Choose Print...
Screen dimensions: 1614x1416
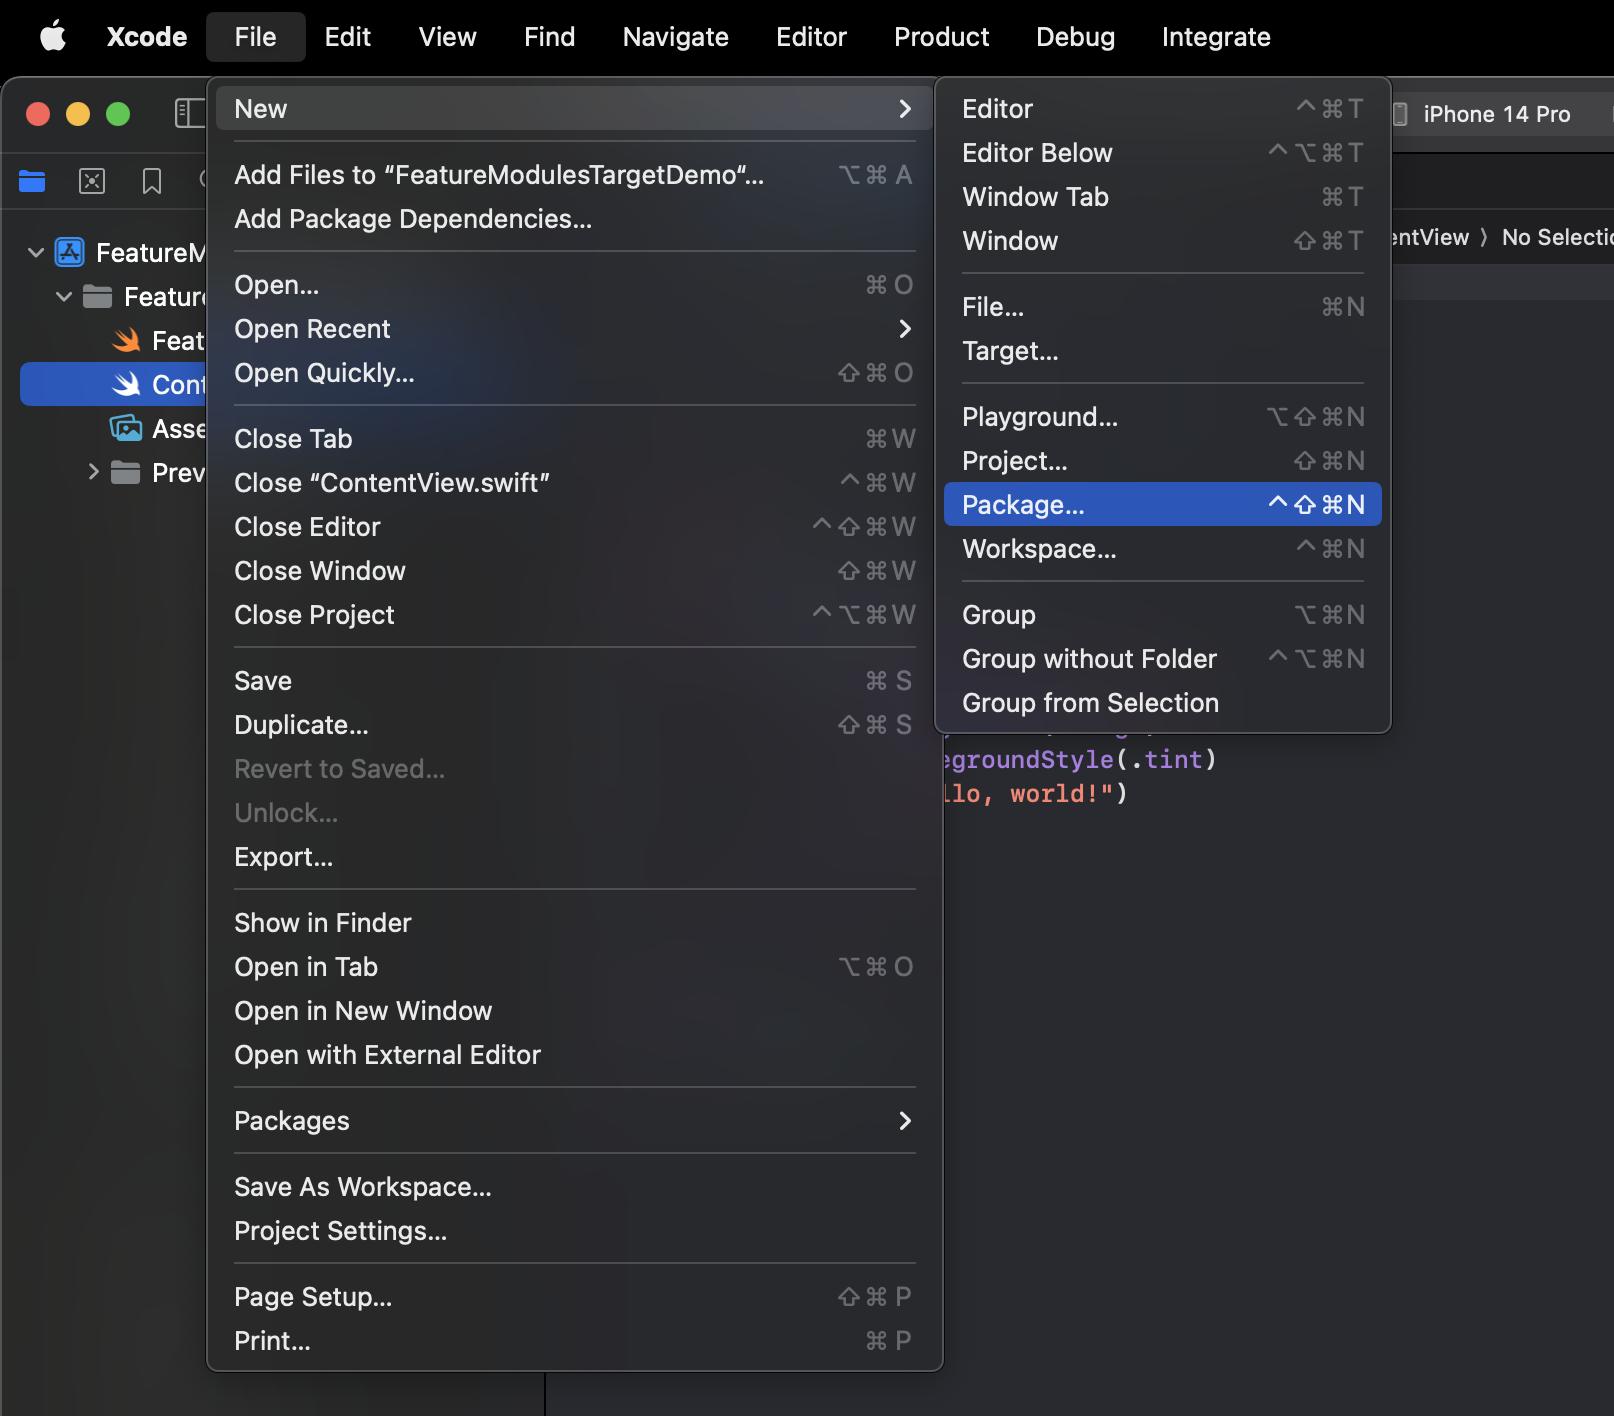click(574, 1341)
